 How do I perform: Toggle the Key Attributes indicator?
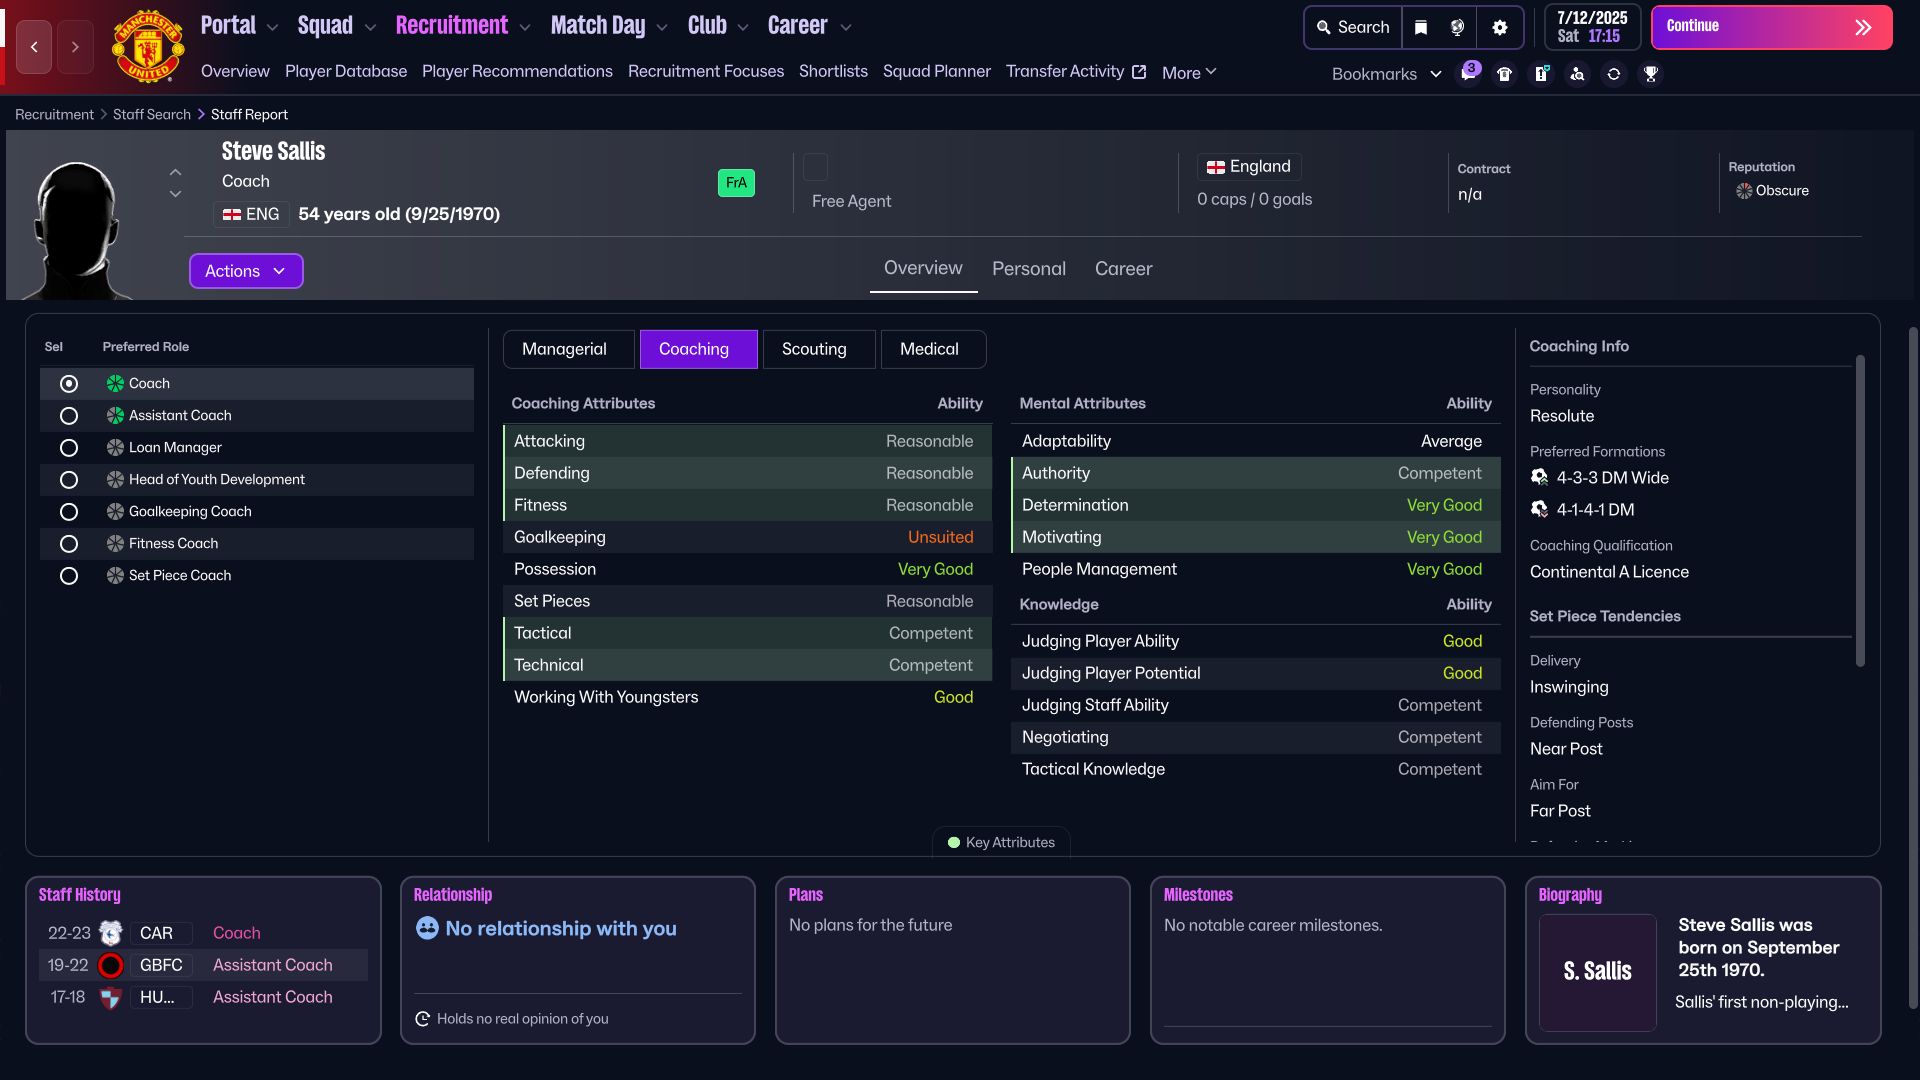1000,842
